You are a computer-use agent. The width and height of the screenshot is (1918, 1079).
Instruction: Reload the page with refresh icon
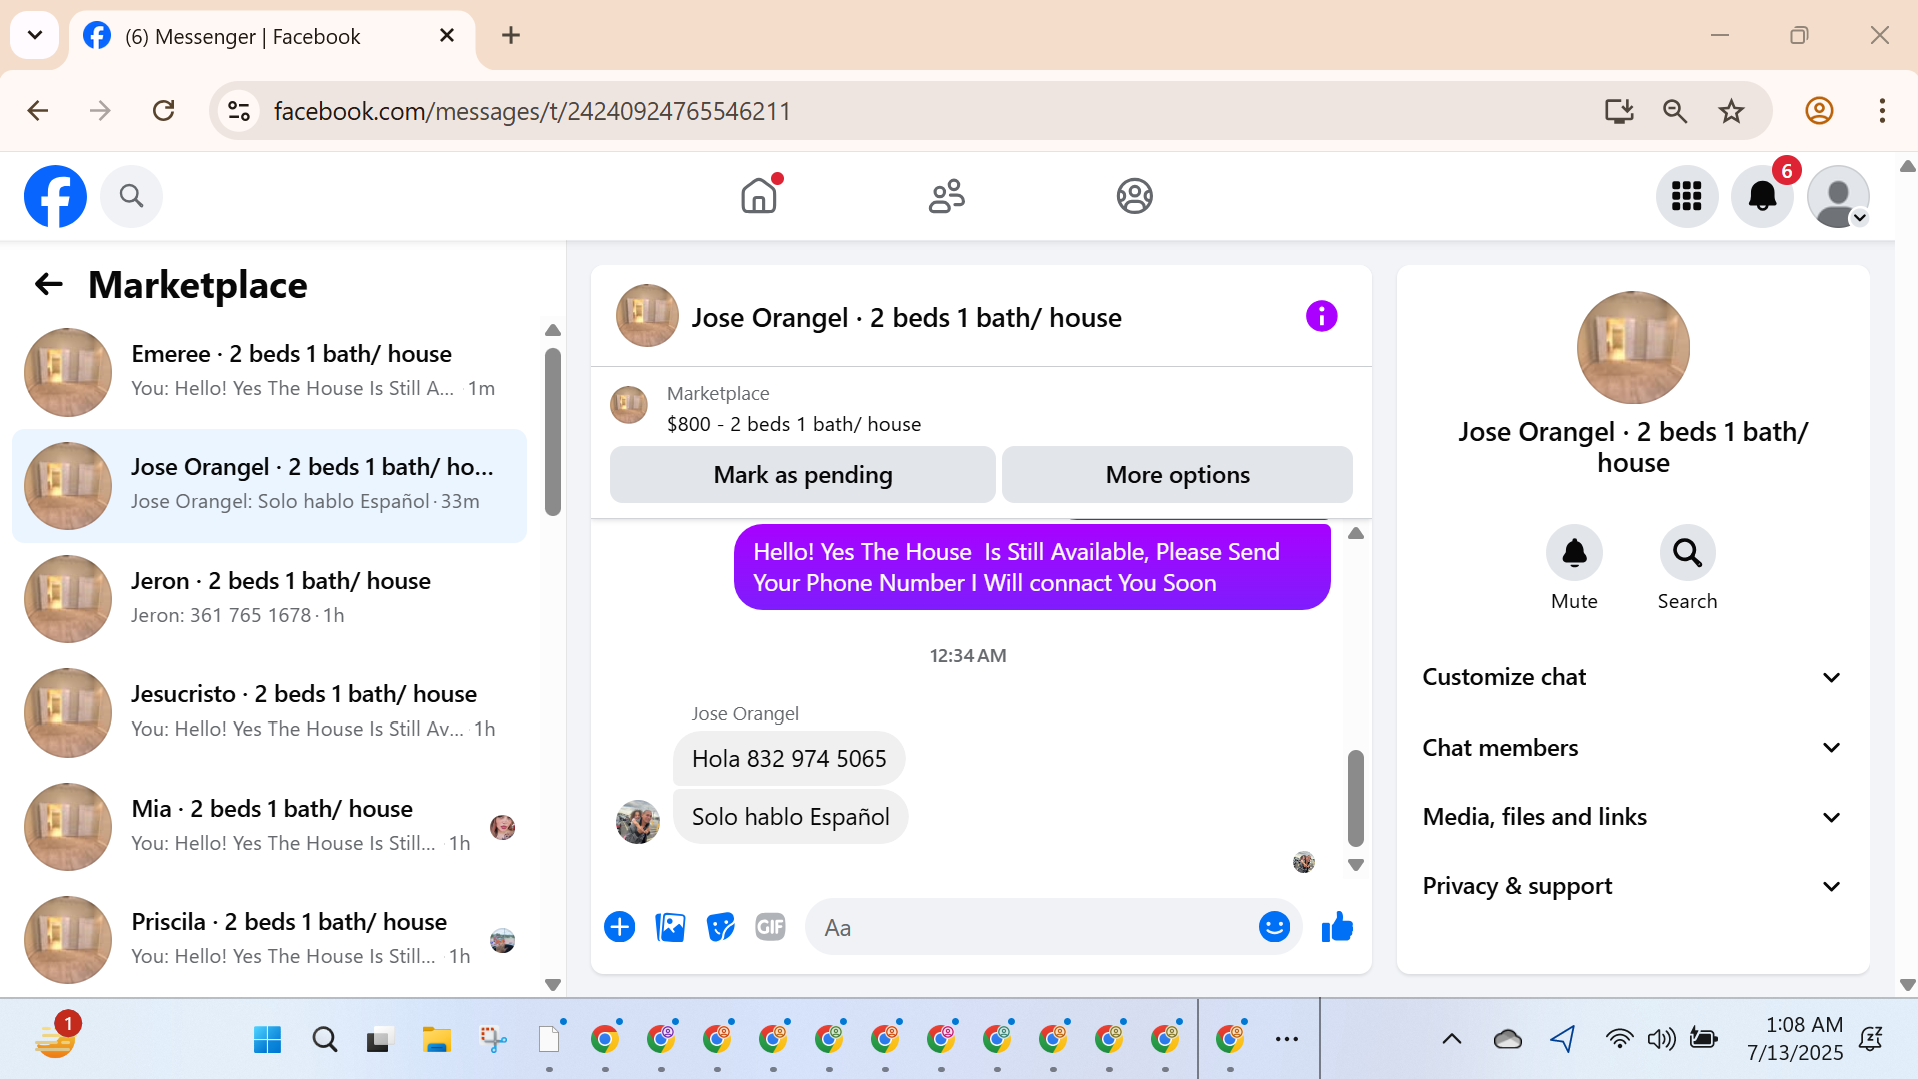[164, 111]
